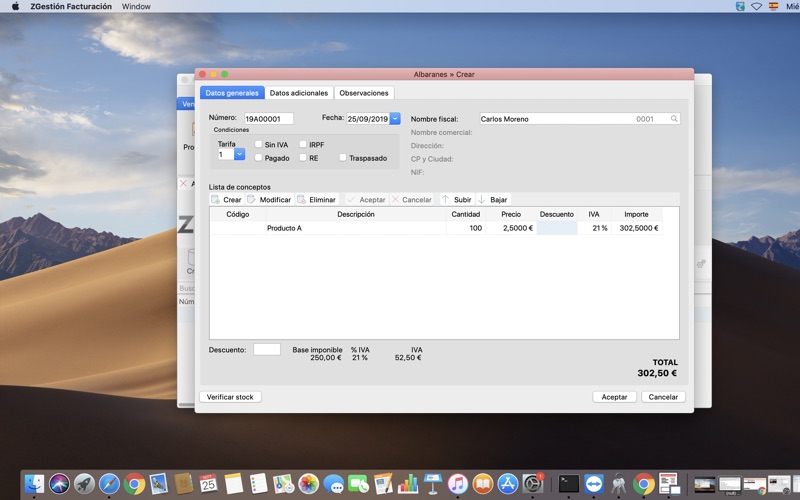800x500 pixels.
Task: Click the Descripción column header
Action: point(356,214)
